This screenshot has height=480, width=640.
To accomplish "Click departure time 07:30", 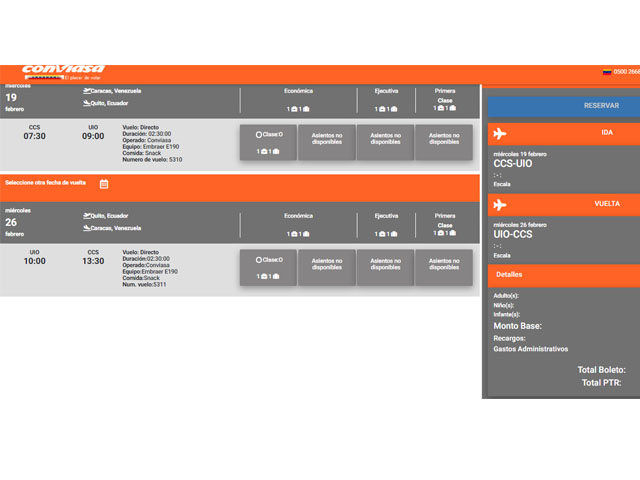I will tap(34, 136).
